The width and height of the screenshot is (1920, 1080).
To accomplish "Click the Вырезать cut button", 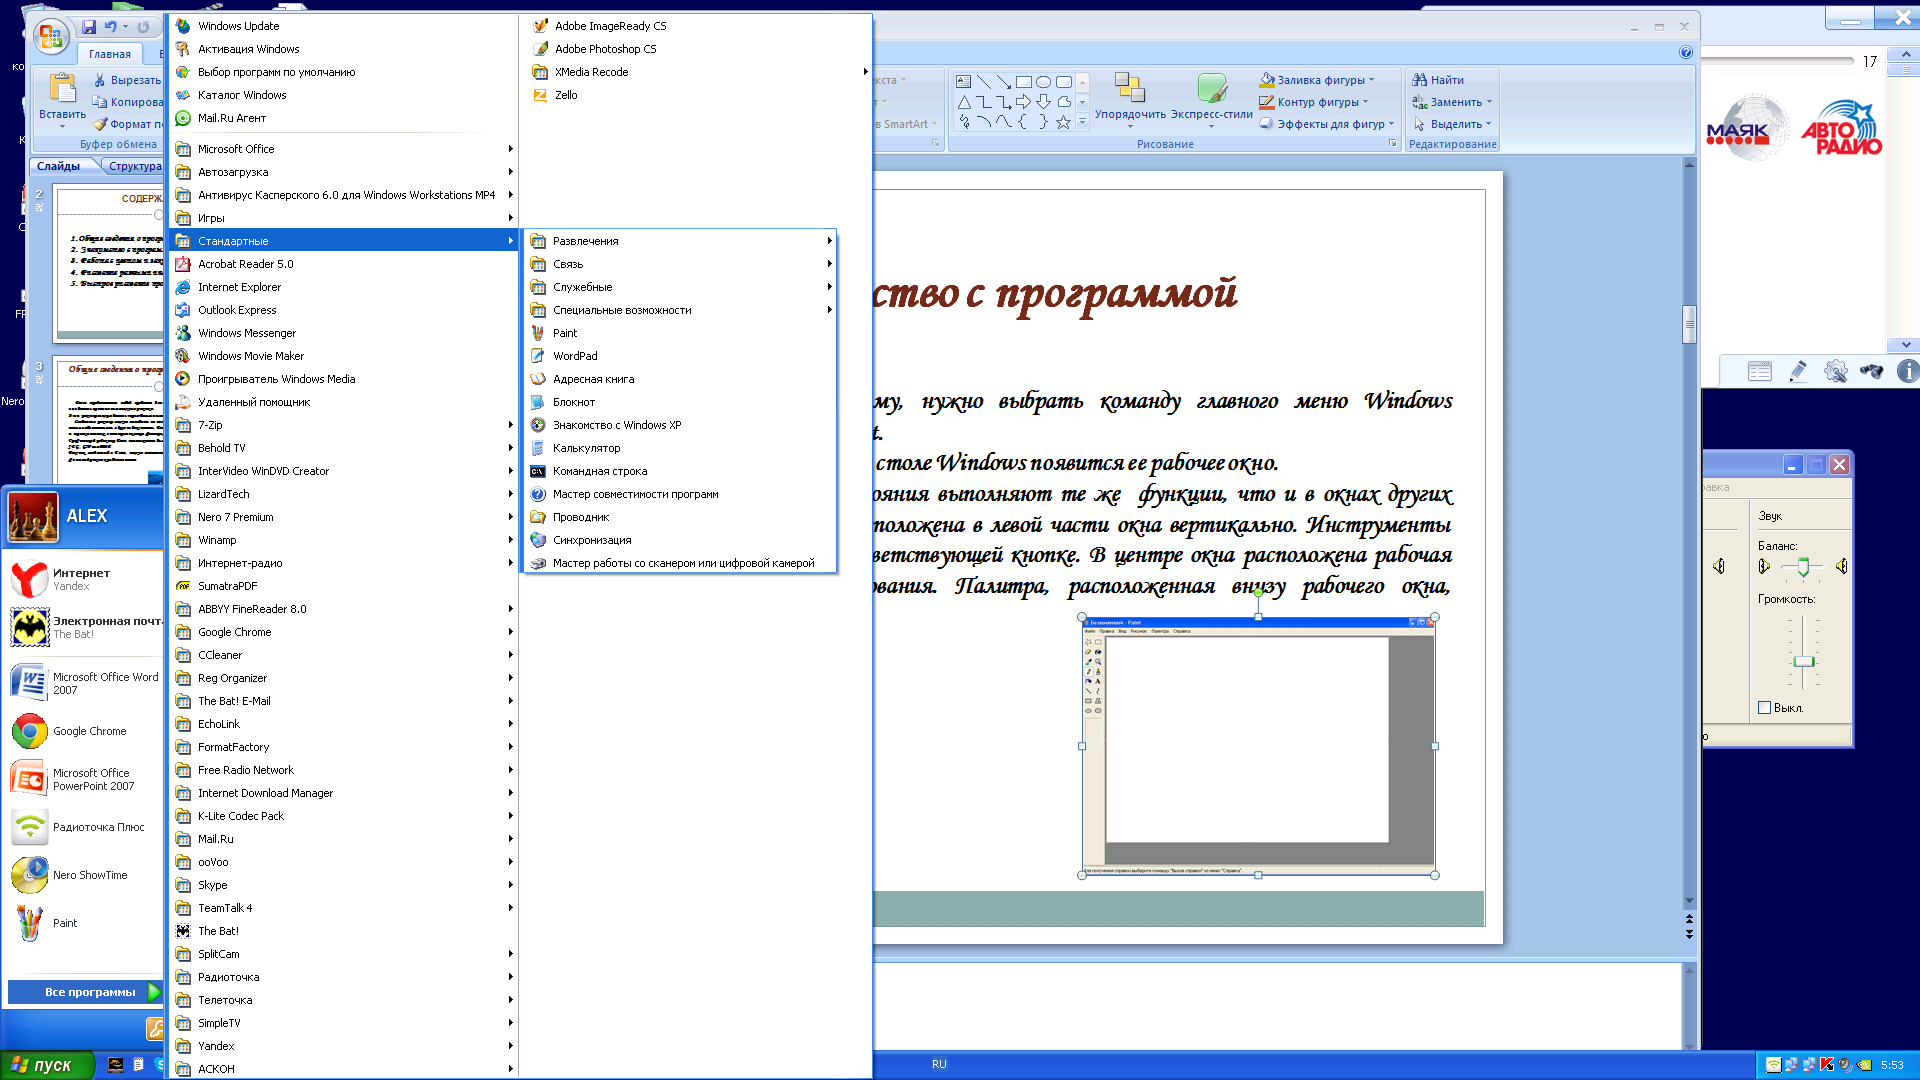I will pos(127,80).
